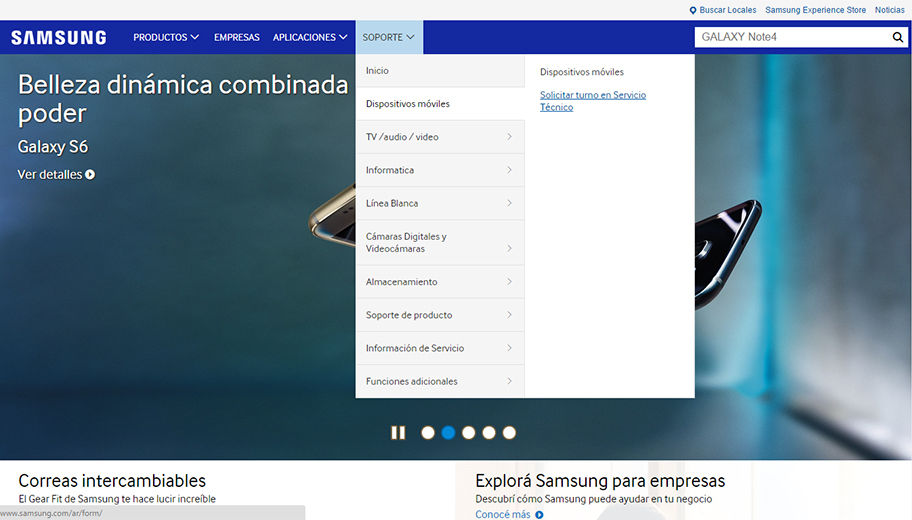Open the Noticias link
912x520 pixels.
tap(890, 10)
